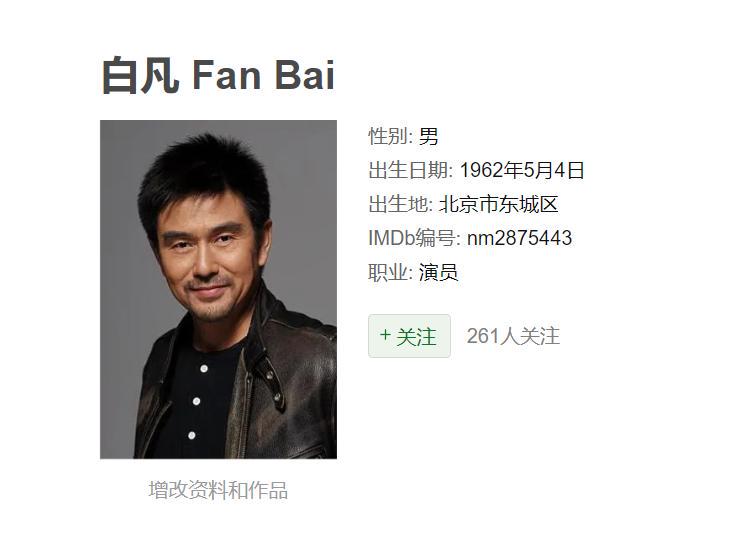Screen dimensions: 741x537
Task: Click the 职业 field label
Action: click(x=390, y=272)
